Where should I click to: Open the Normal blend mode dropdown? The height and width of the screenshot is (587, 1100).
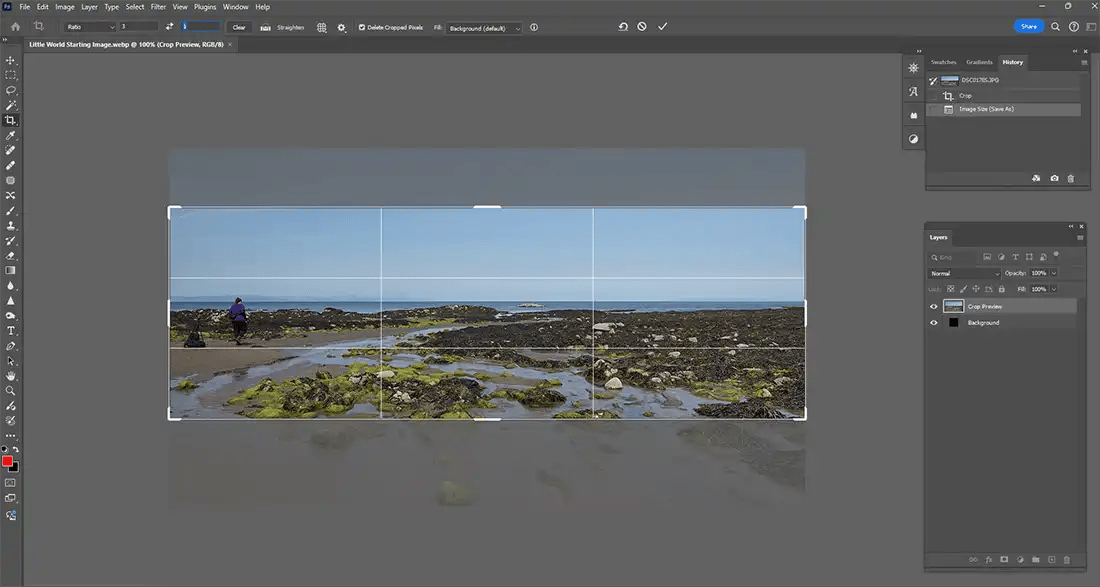[x=964, y=274]
